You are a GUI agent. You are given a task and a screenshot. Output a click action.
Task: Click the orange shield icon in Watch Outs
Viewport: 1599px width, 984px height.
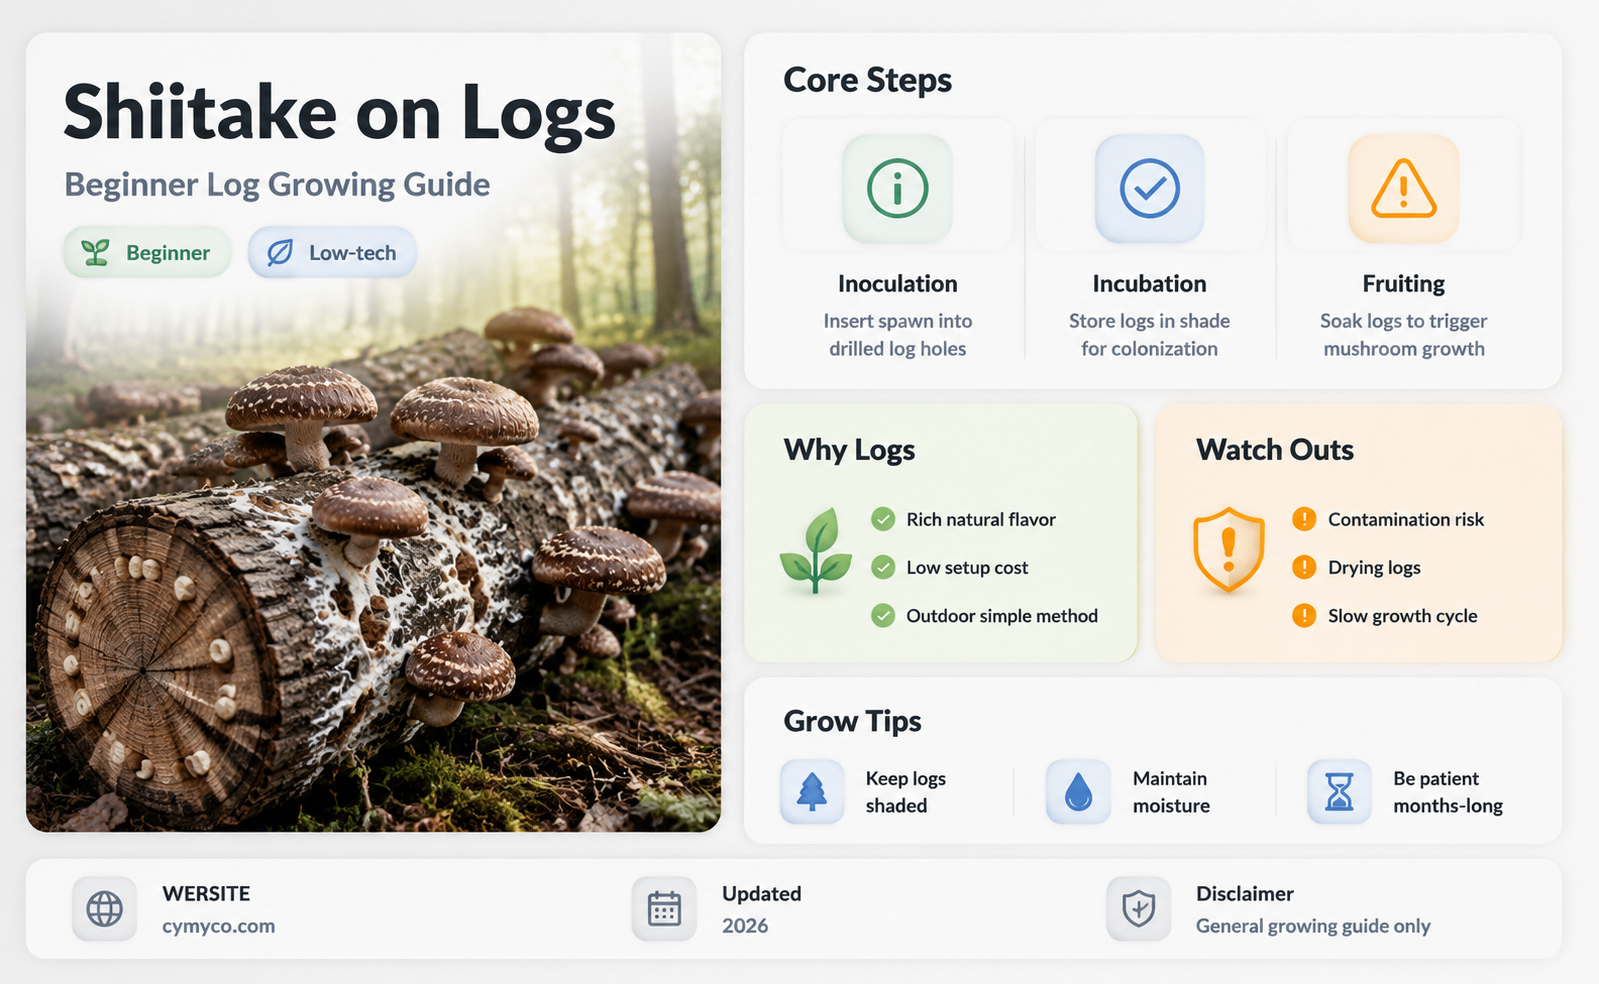click(x=1229, y=549)
